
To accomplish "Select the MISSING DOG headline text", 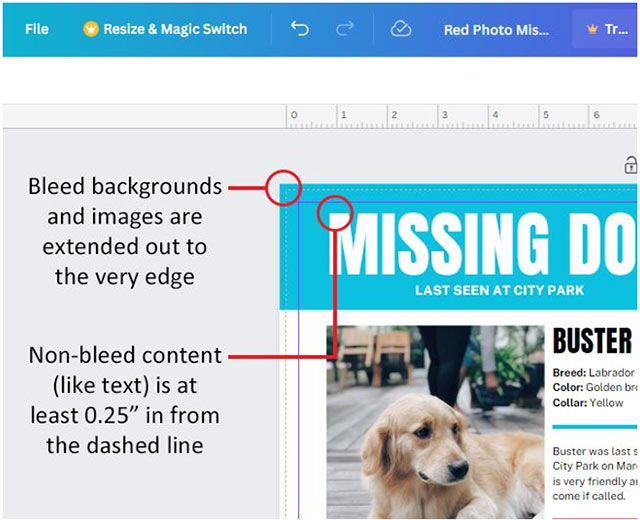I will (x=480, y=243).
